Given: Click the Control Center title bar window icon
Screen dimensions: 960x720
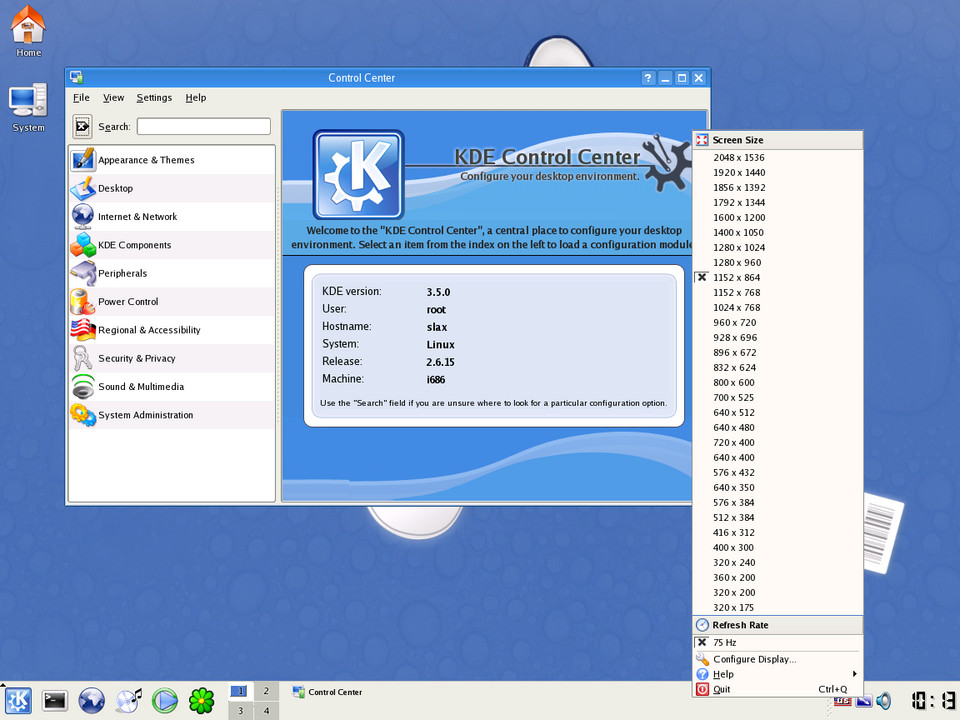Looking at the screenshot, I should (77, 78).
